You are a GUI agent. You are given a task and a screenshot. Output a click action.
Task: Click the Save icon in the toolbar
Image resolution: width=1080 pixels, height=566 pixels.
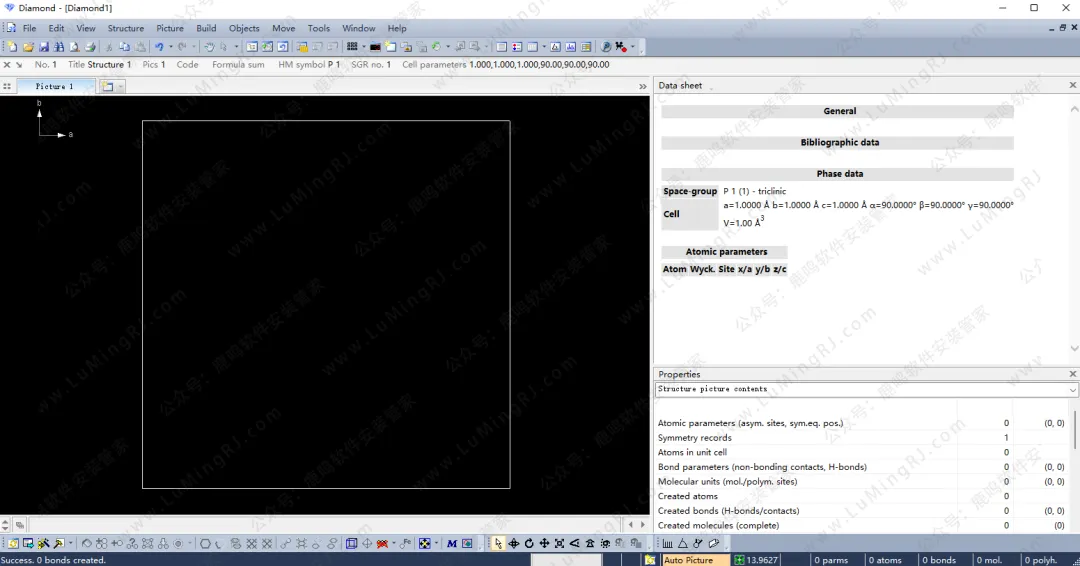[44, 47]
